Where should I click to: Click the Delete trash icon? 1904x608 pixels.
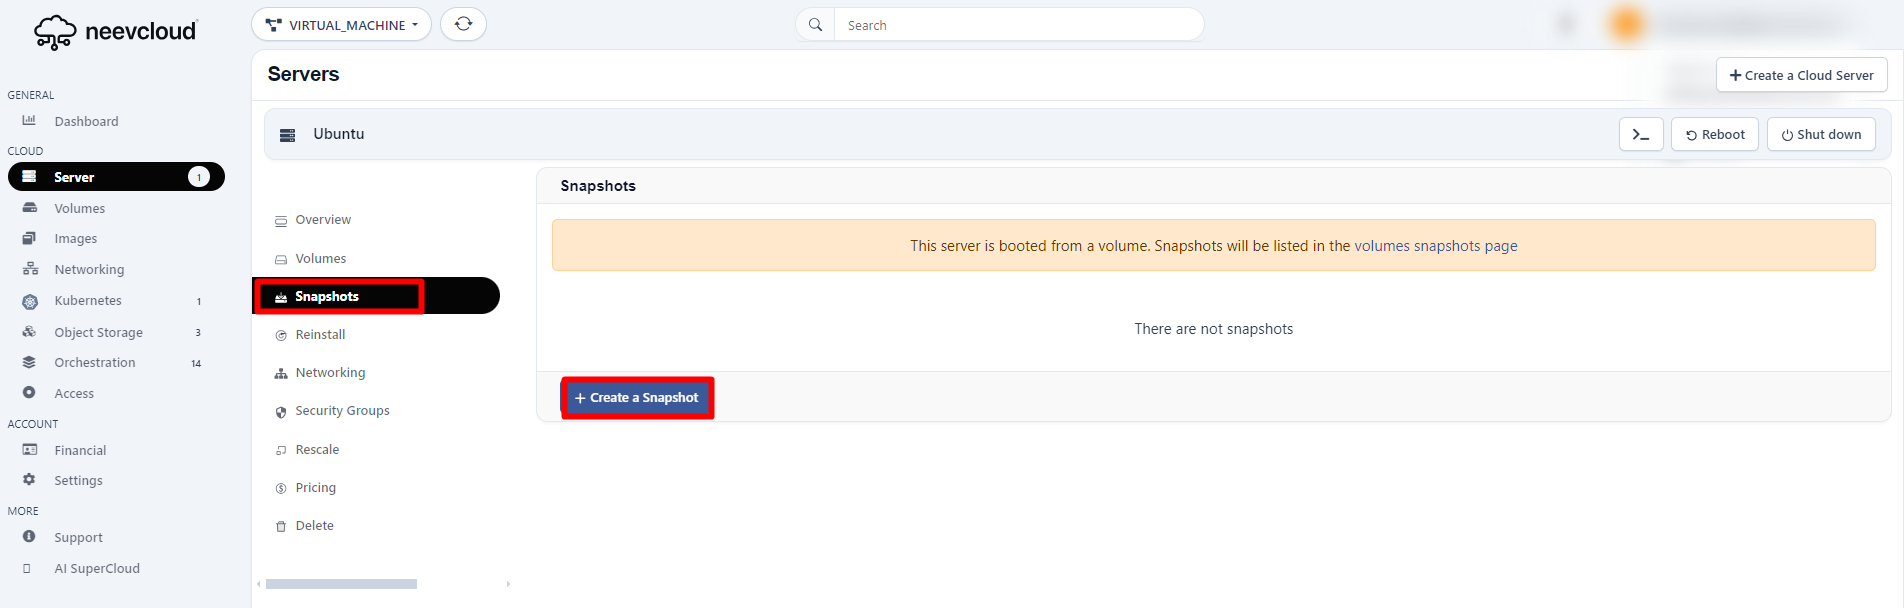click(x=281, y=526)
